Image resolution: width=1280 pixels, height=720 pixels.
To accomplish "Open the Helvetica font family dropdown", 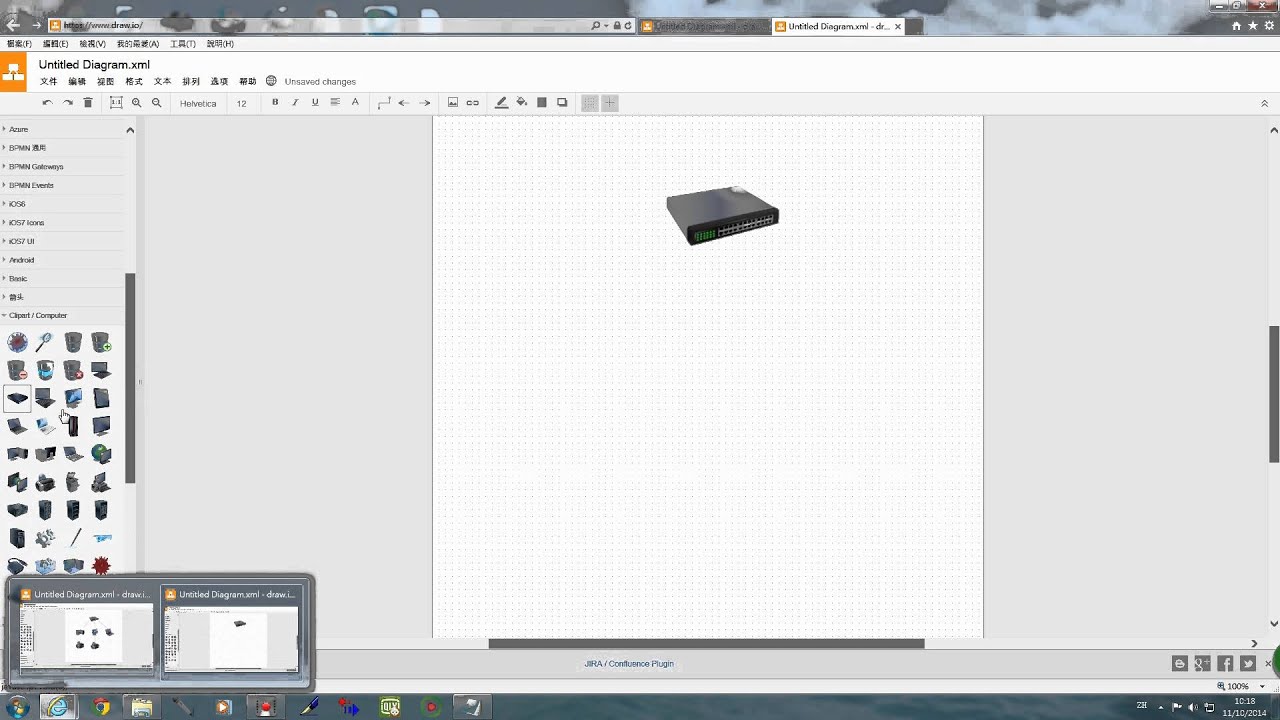I will tap(198, 103).
